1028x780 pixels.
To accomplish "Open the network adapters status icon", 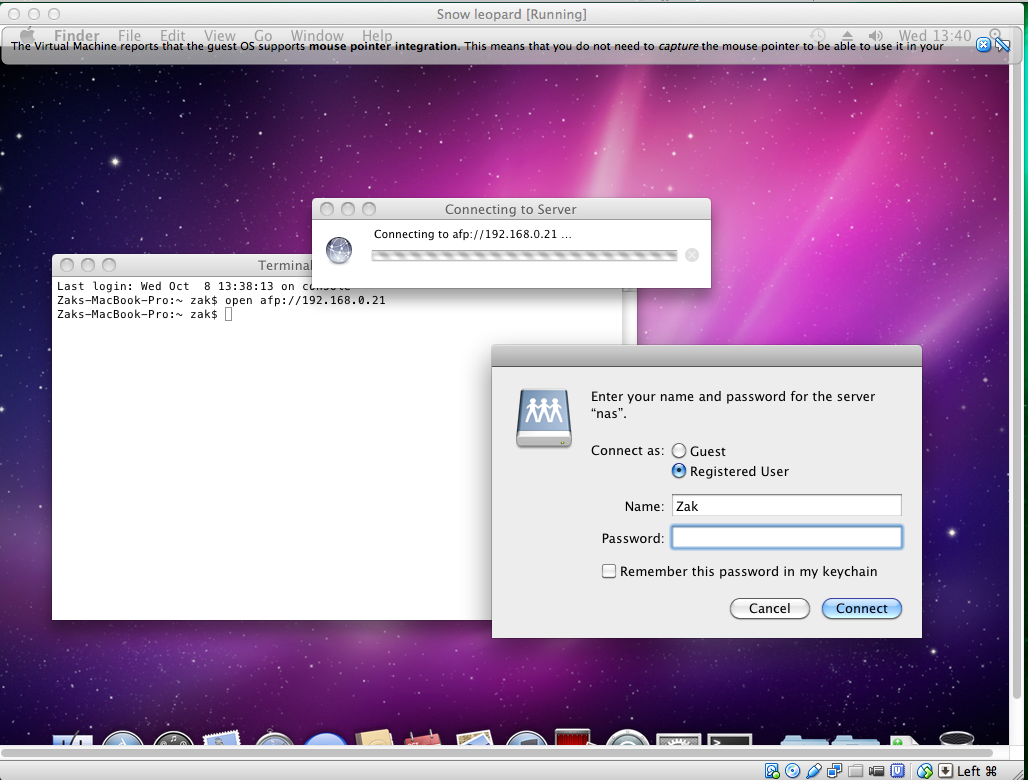I will click(x=835, y=771).
